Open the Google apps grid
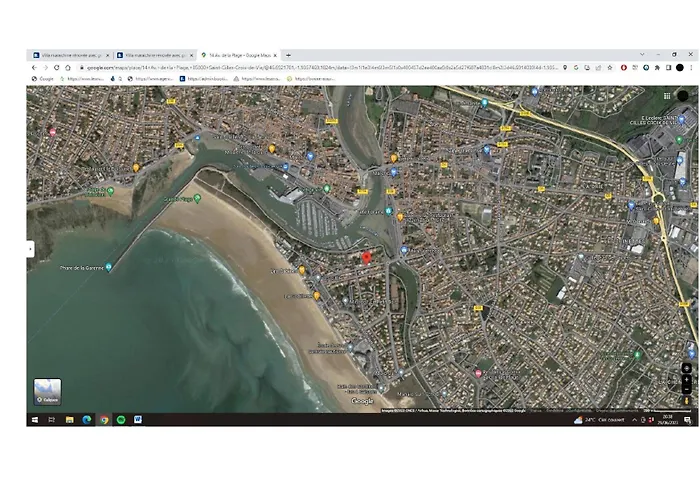This screenshot has height=500, width=700. coord(667,95)
